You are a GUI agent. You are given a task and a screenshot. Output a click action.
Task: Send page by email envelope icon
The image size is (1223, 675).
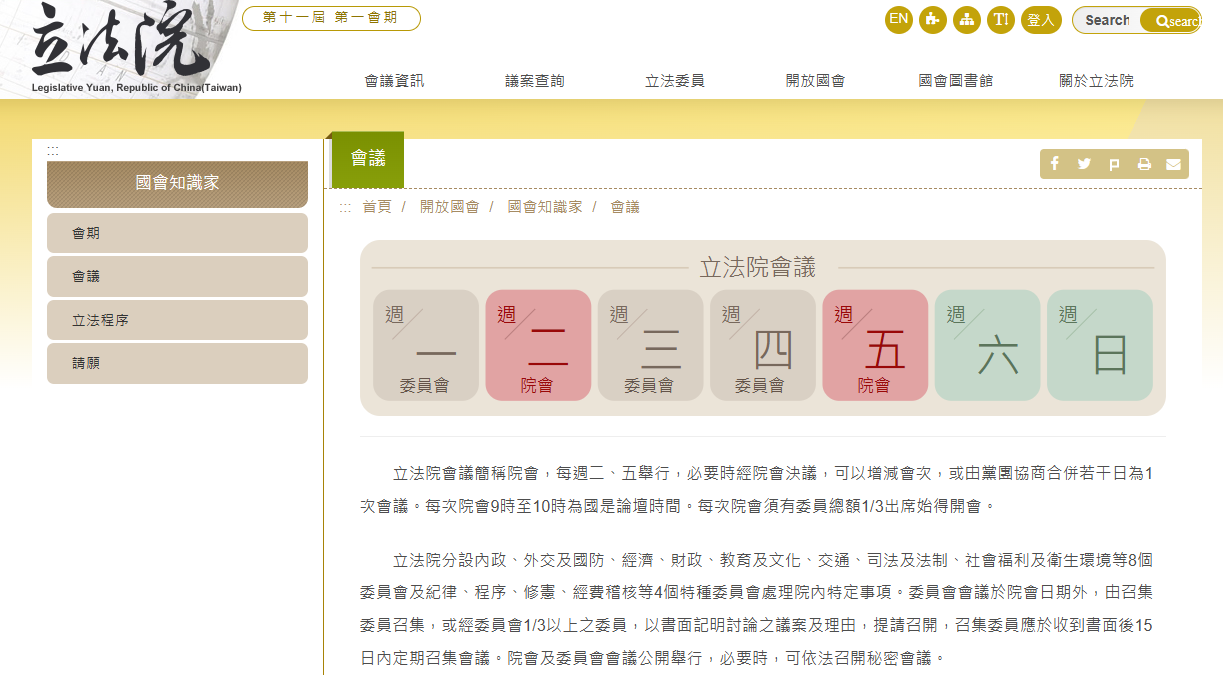[x=1173, y=164]
